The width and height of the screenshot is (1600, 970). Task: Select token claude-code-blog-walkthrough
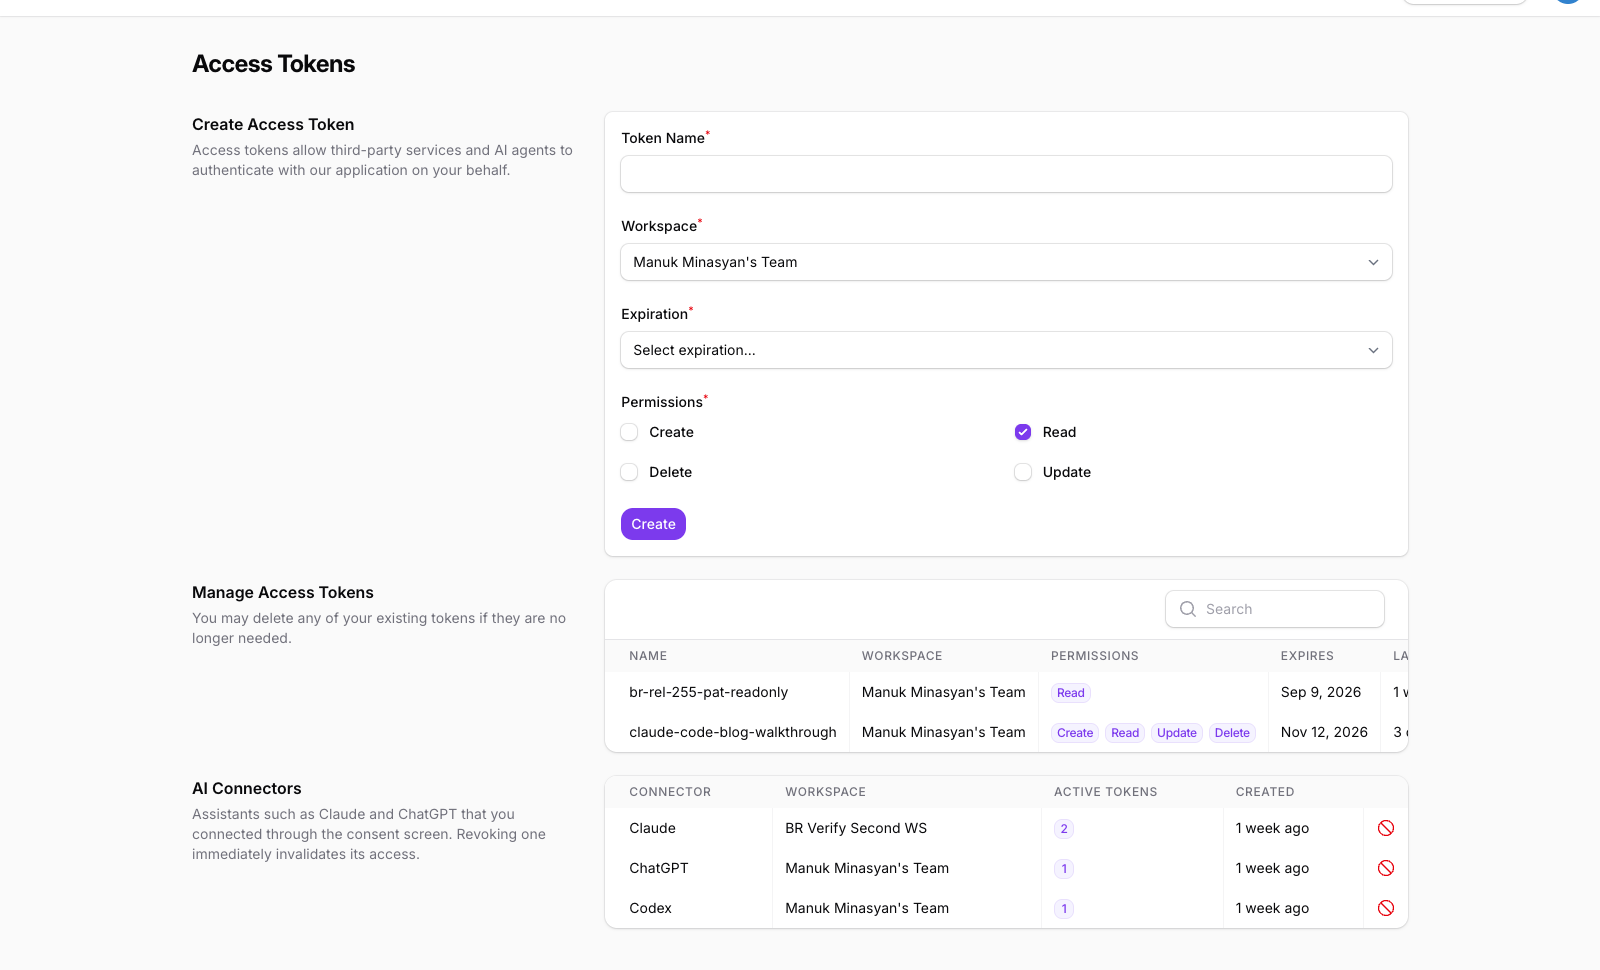[x=733, y=732]
